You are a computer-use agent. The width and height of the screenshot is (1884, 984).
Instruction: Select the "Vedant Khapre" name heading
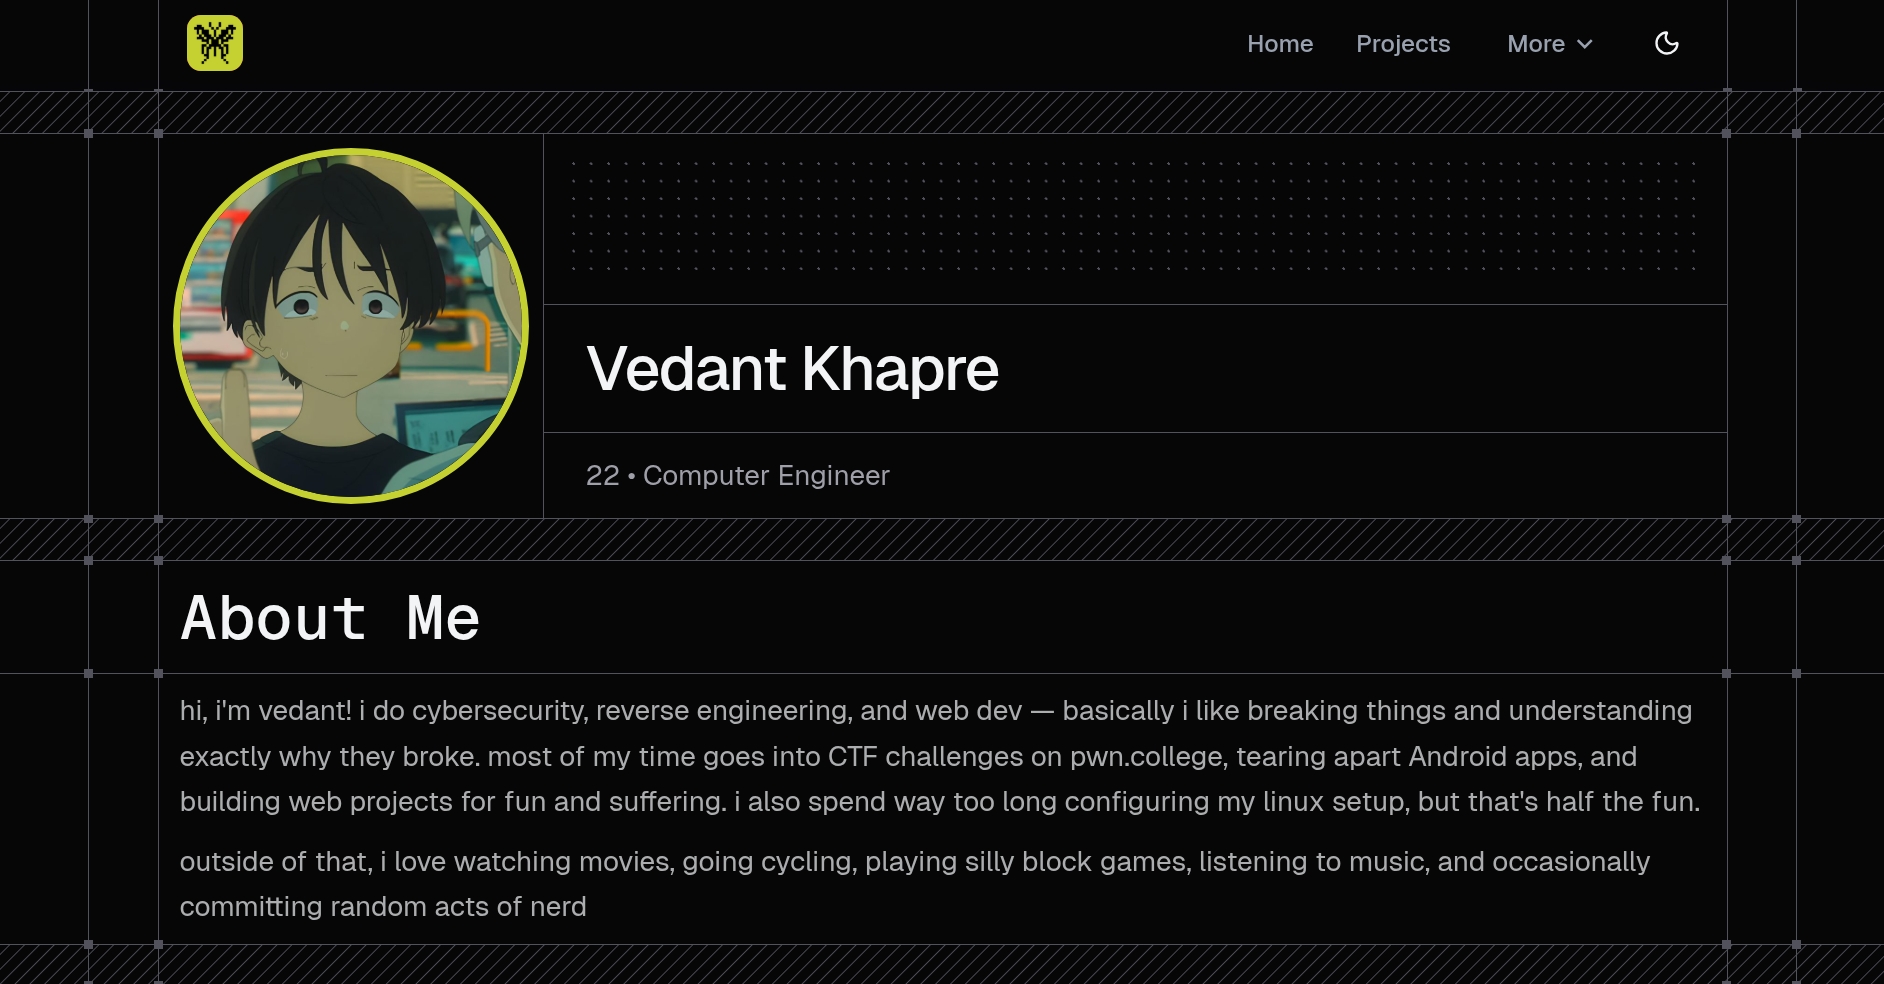pos(792,369)
